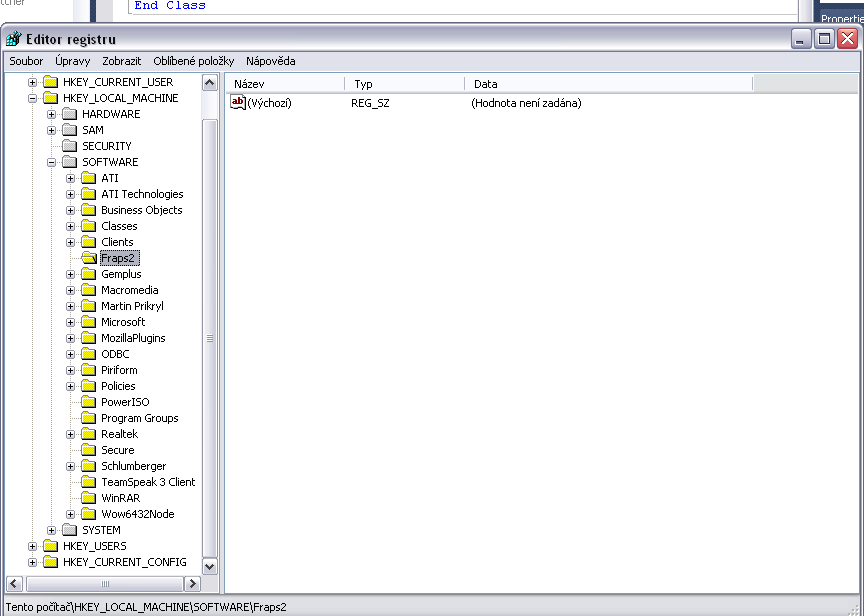Select the Wow6432Node key label
This screenshot has width=864, height=616.
pos(138,514)
